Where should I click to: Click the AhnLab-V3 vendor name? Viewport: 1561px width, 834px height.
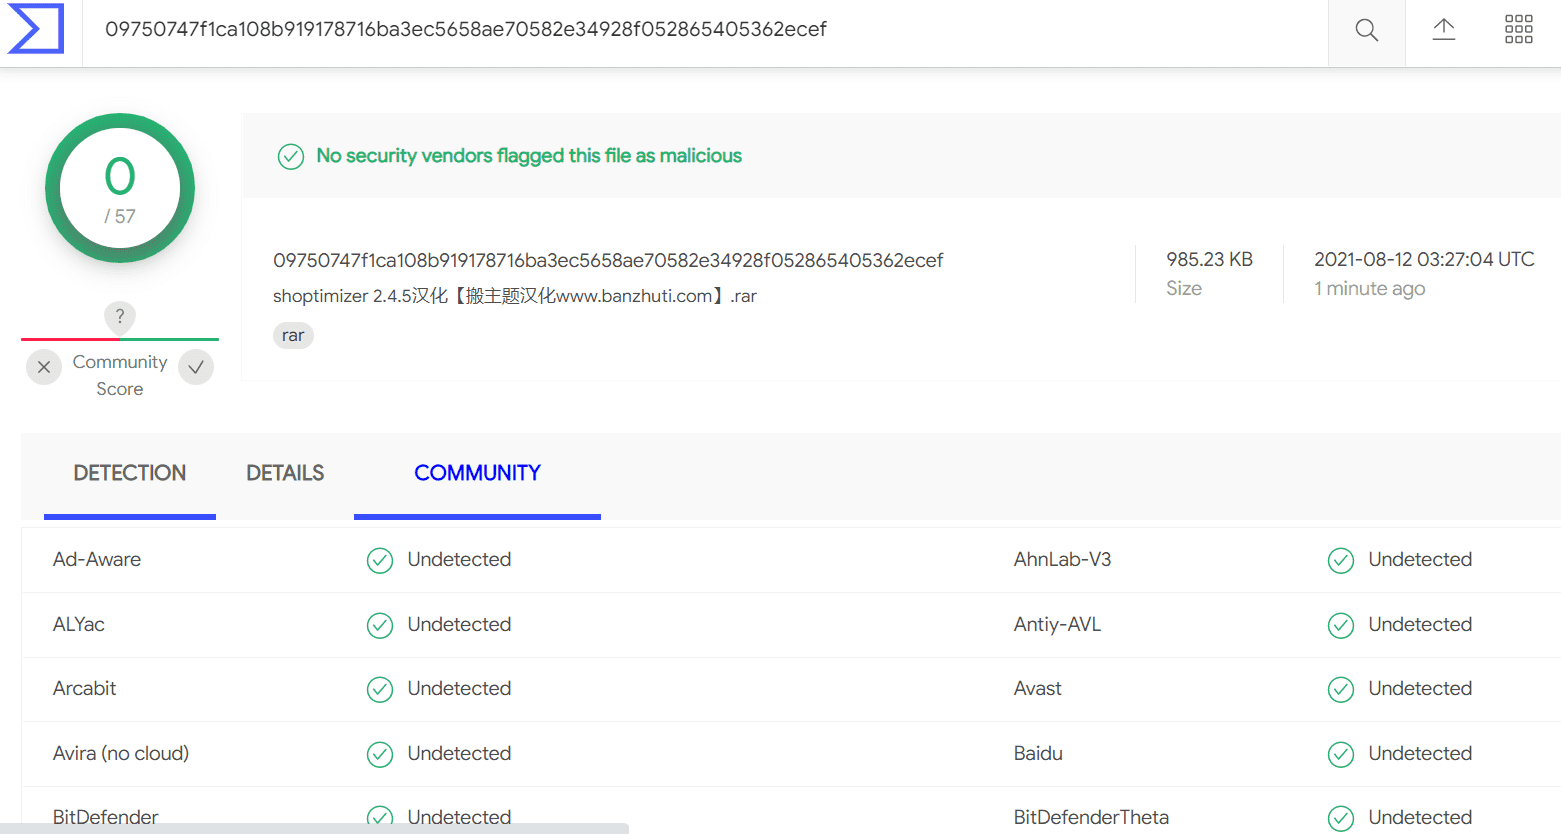[1062, 559]
